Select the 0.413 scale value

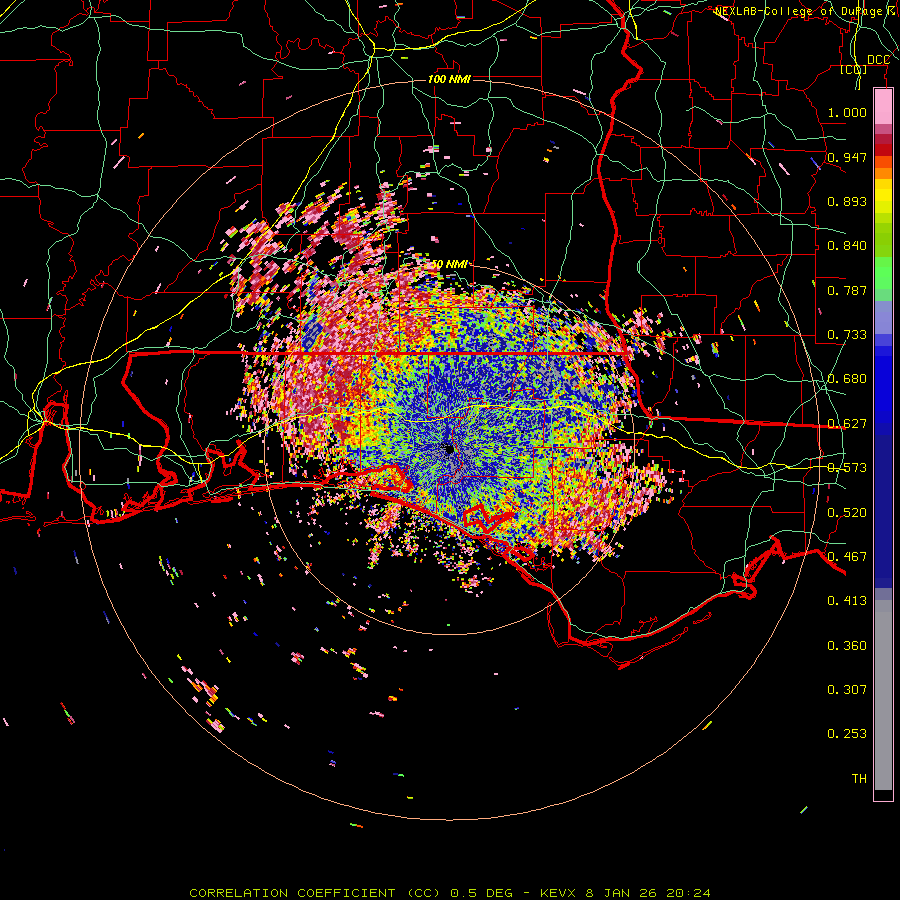click(847, 601)
